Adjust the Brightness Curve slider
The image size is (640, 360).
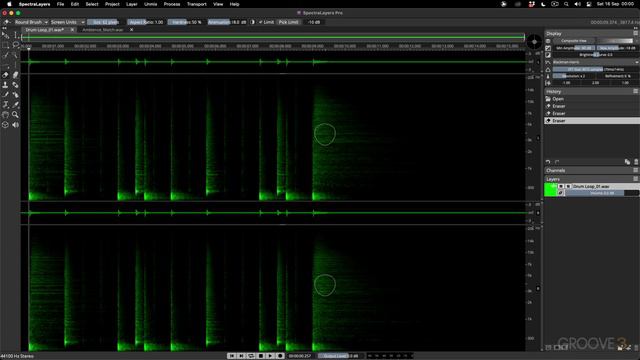[596, 55]
